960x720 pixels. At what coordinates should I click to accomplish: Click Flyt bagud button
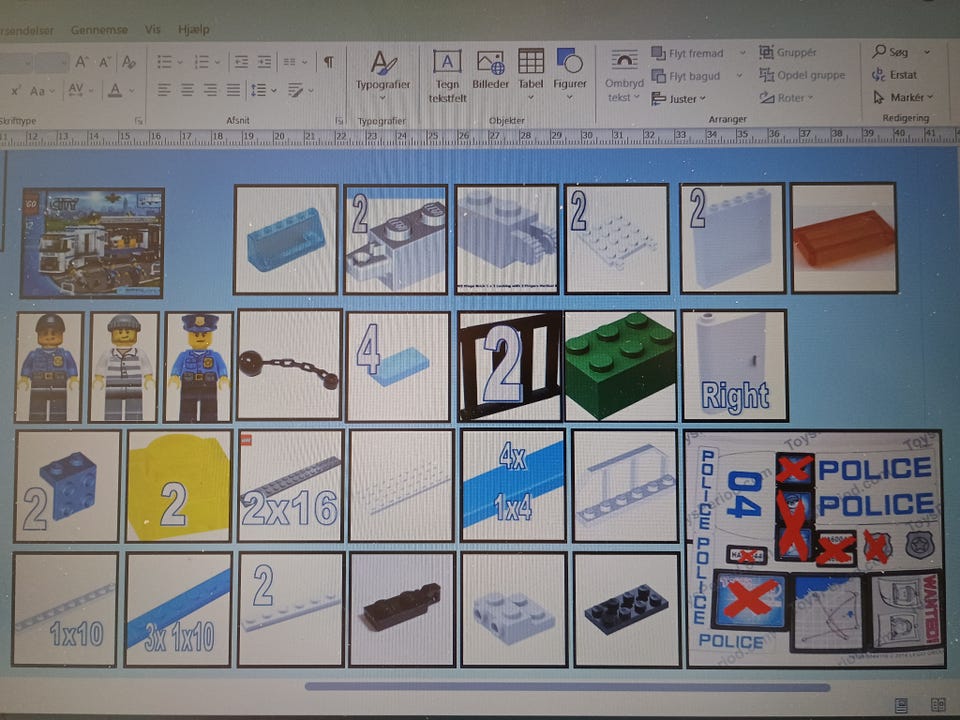(x=685, y=76)
